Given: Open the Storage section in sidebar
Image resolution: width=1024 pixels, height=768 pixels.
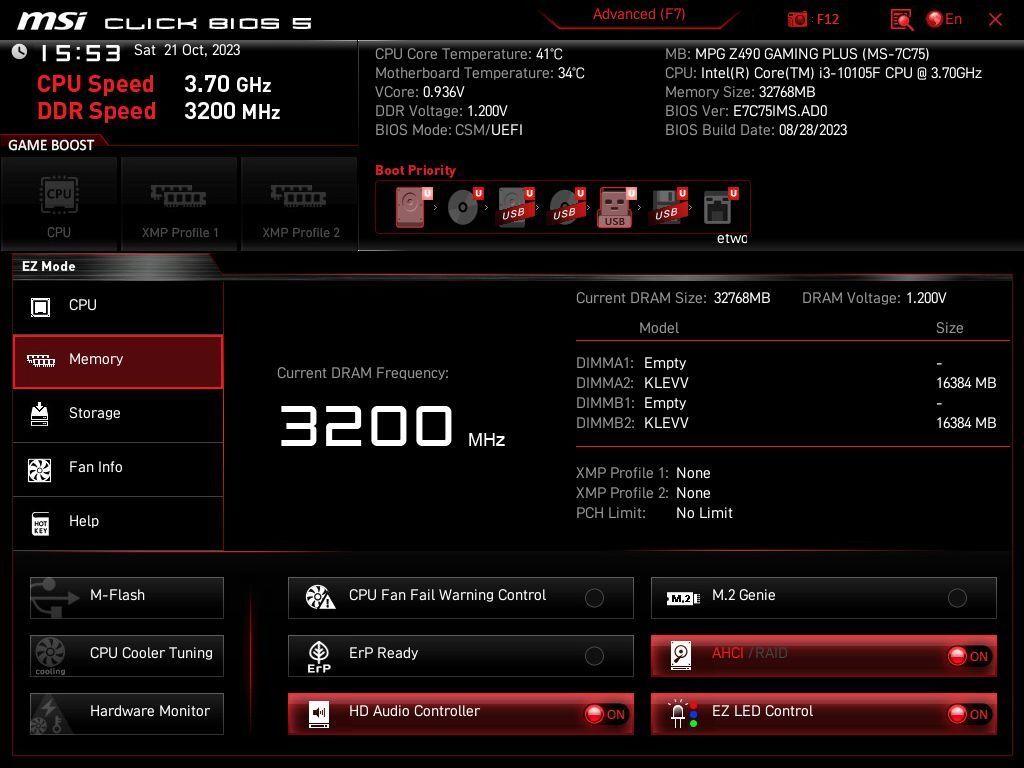Looking at the screenshot, I should pyautogui.click(x=118, y=415).
